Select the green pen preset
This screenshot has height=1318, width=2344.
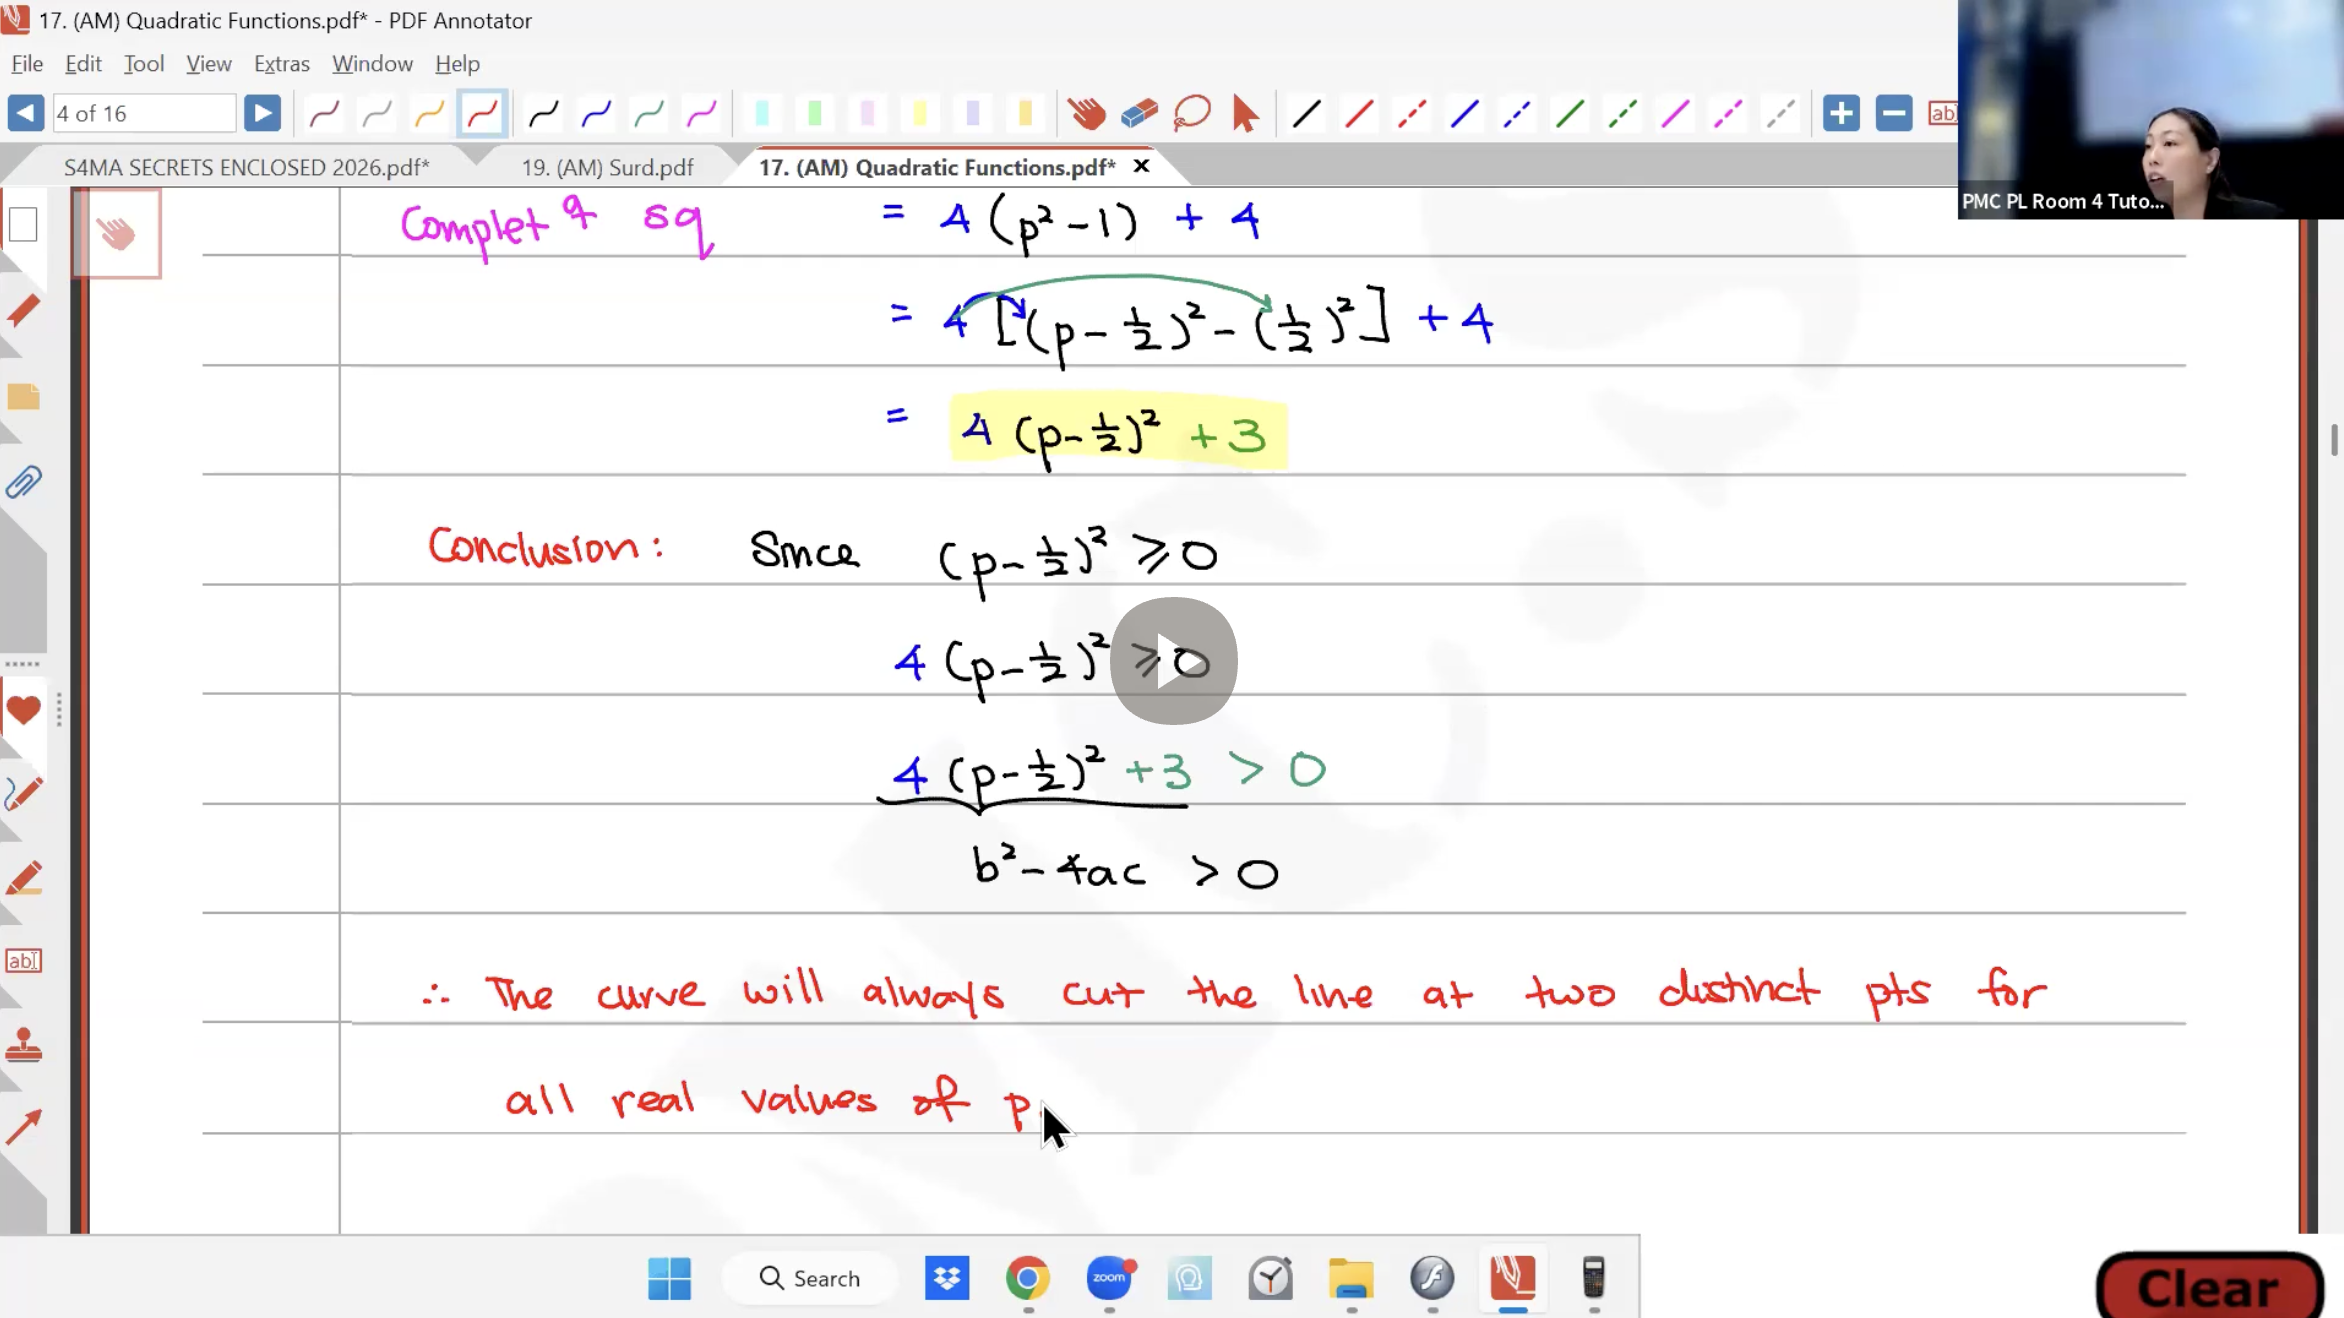(x=649, y=114)
